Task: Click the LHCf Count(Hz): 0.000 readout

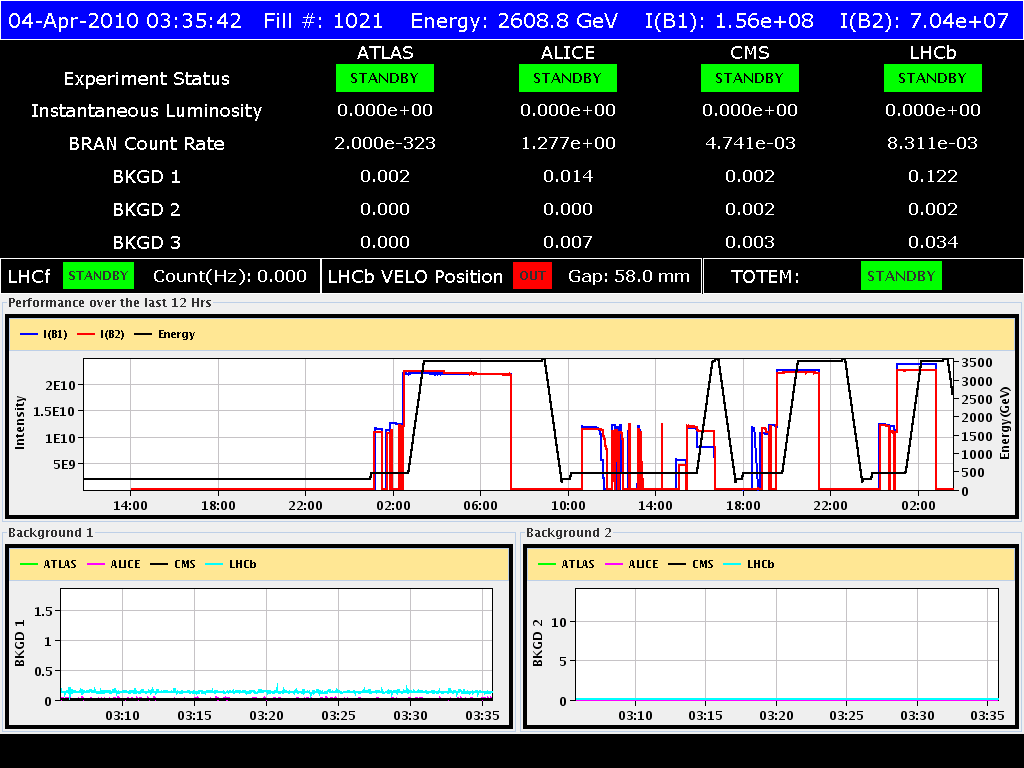Action: (230, 276)
